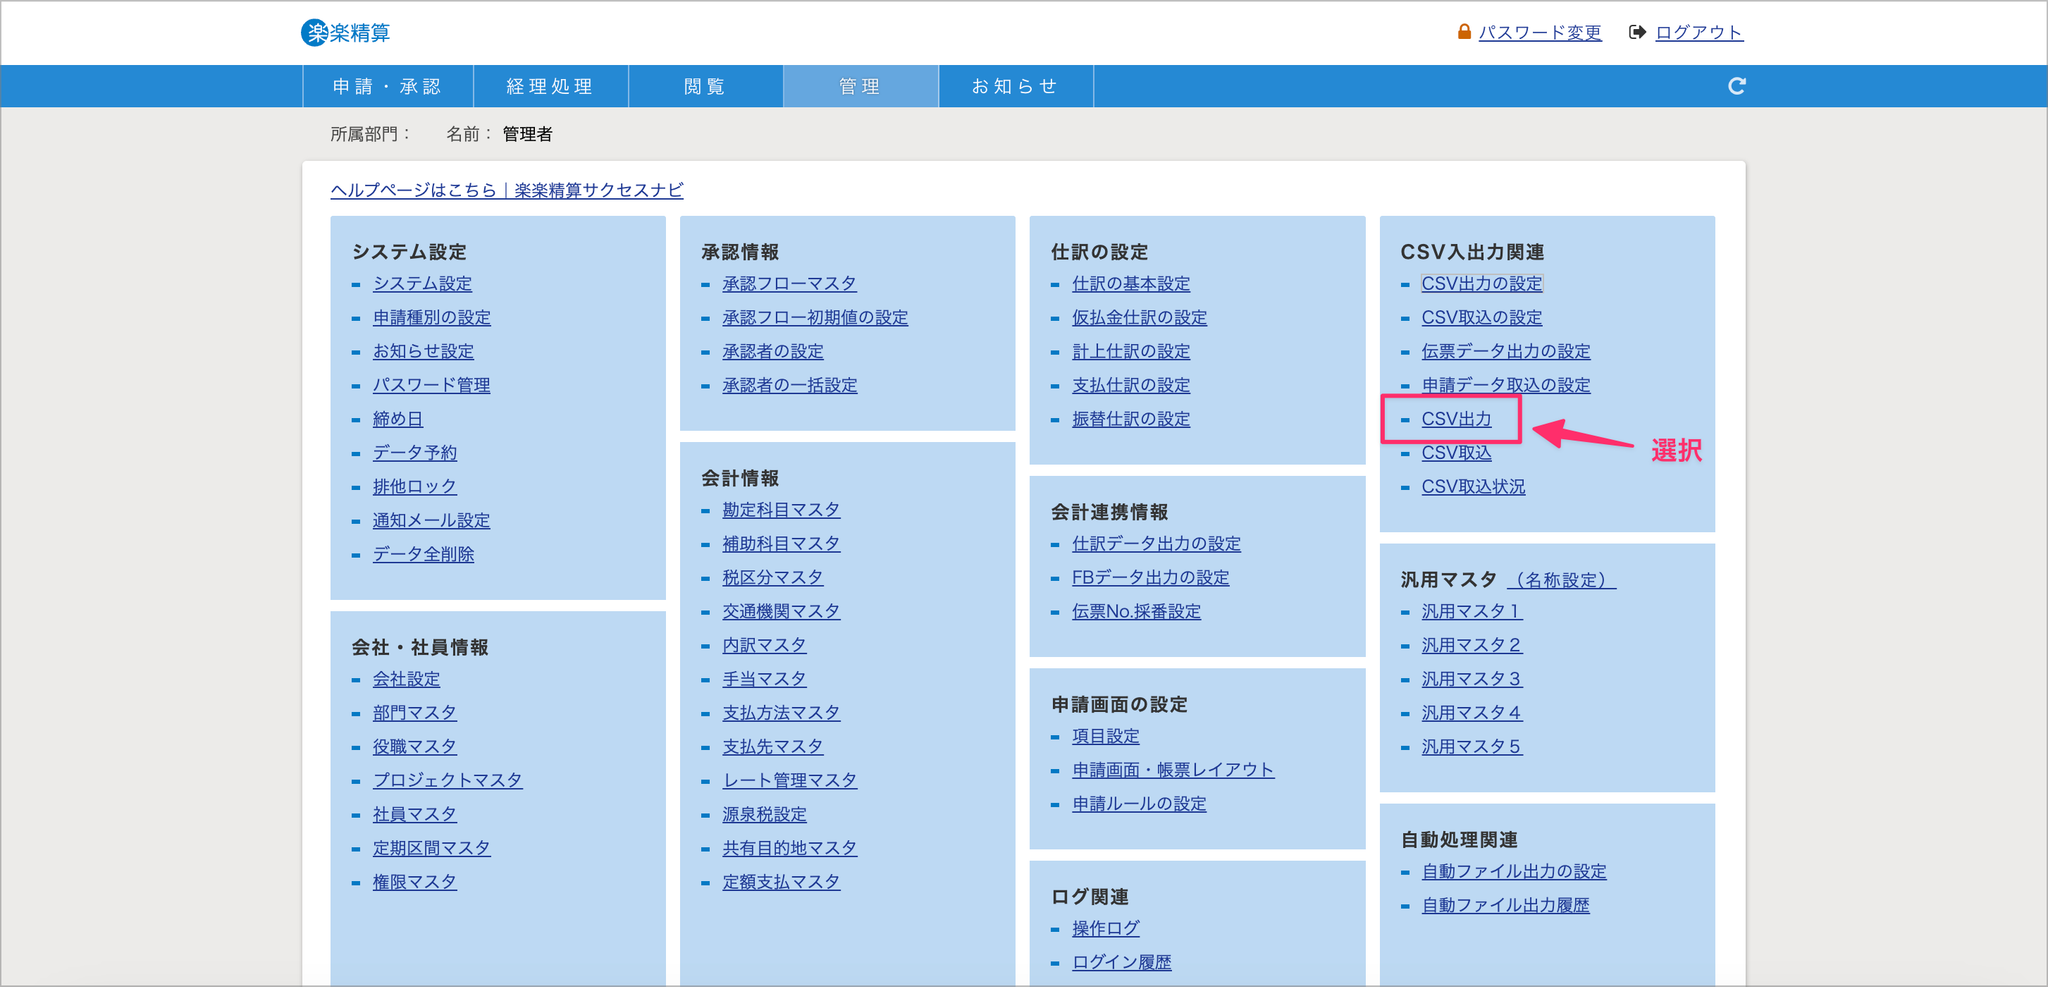Open 通知メール設定
Screen dimensions: 2048x987
(x=431, y=521)
